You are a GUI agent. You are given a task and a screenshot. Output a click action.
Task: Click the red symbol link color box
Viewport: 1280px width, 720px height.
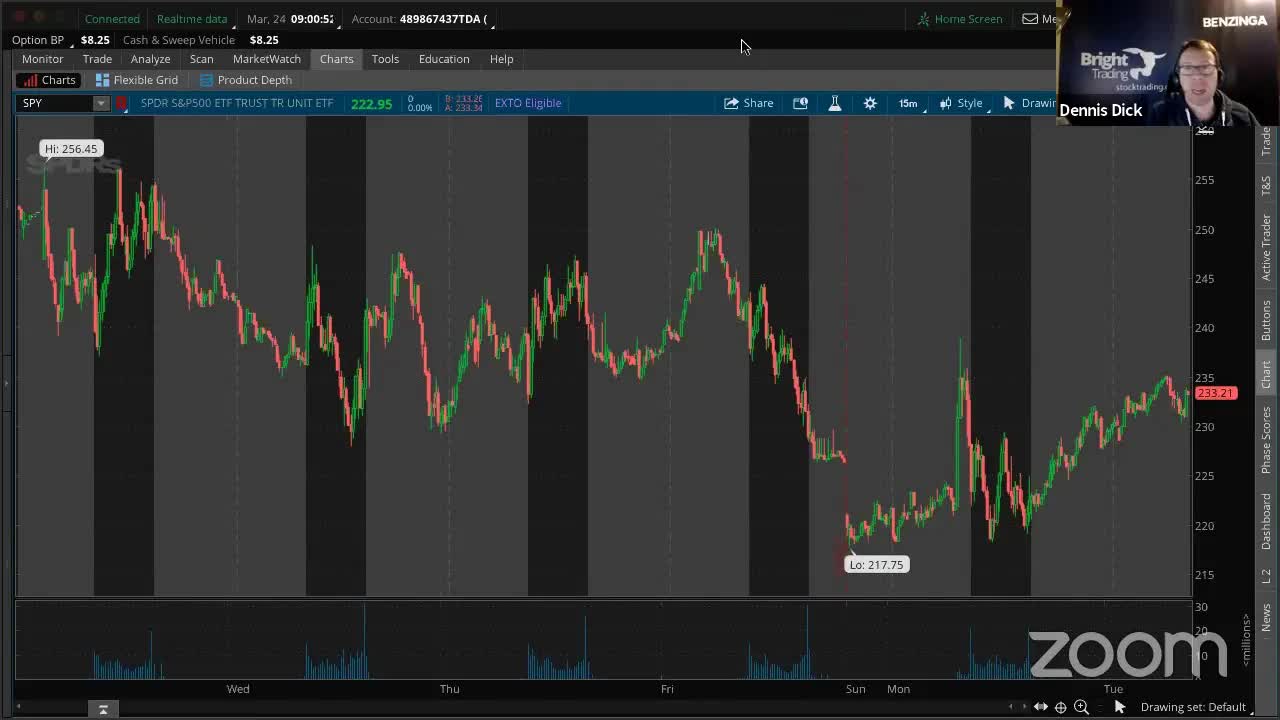click(x=122, y=103)
